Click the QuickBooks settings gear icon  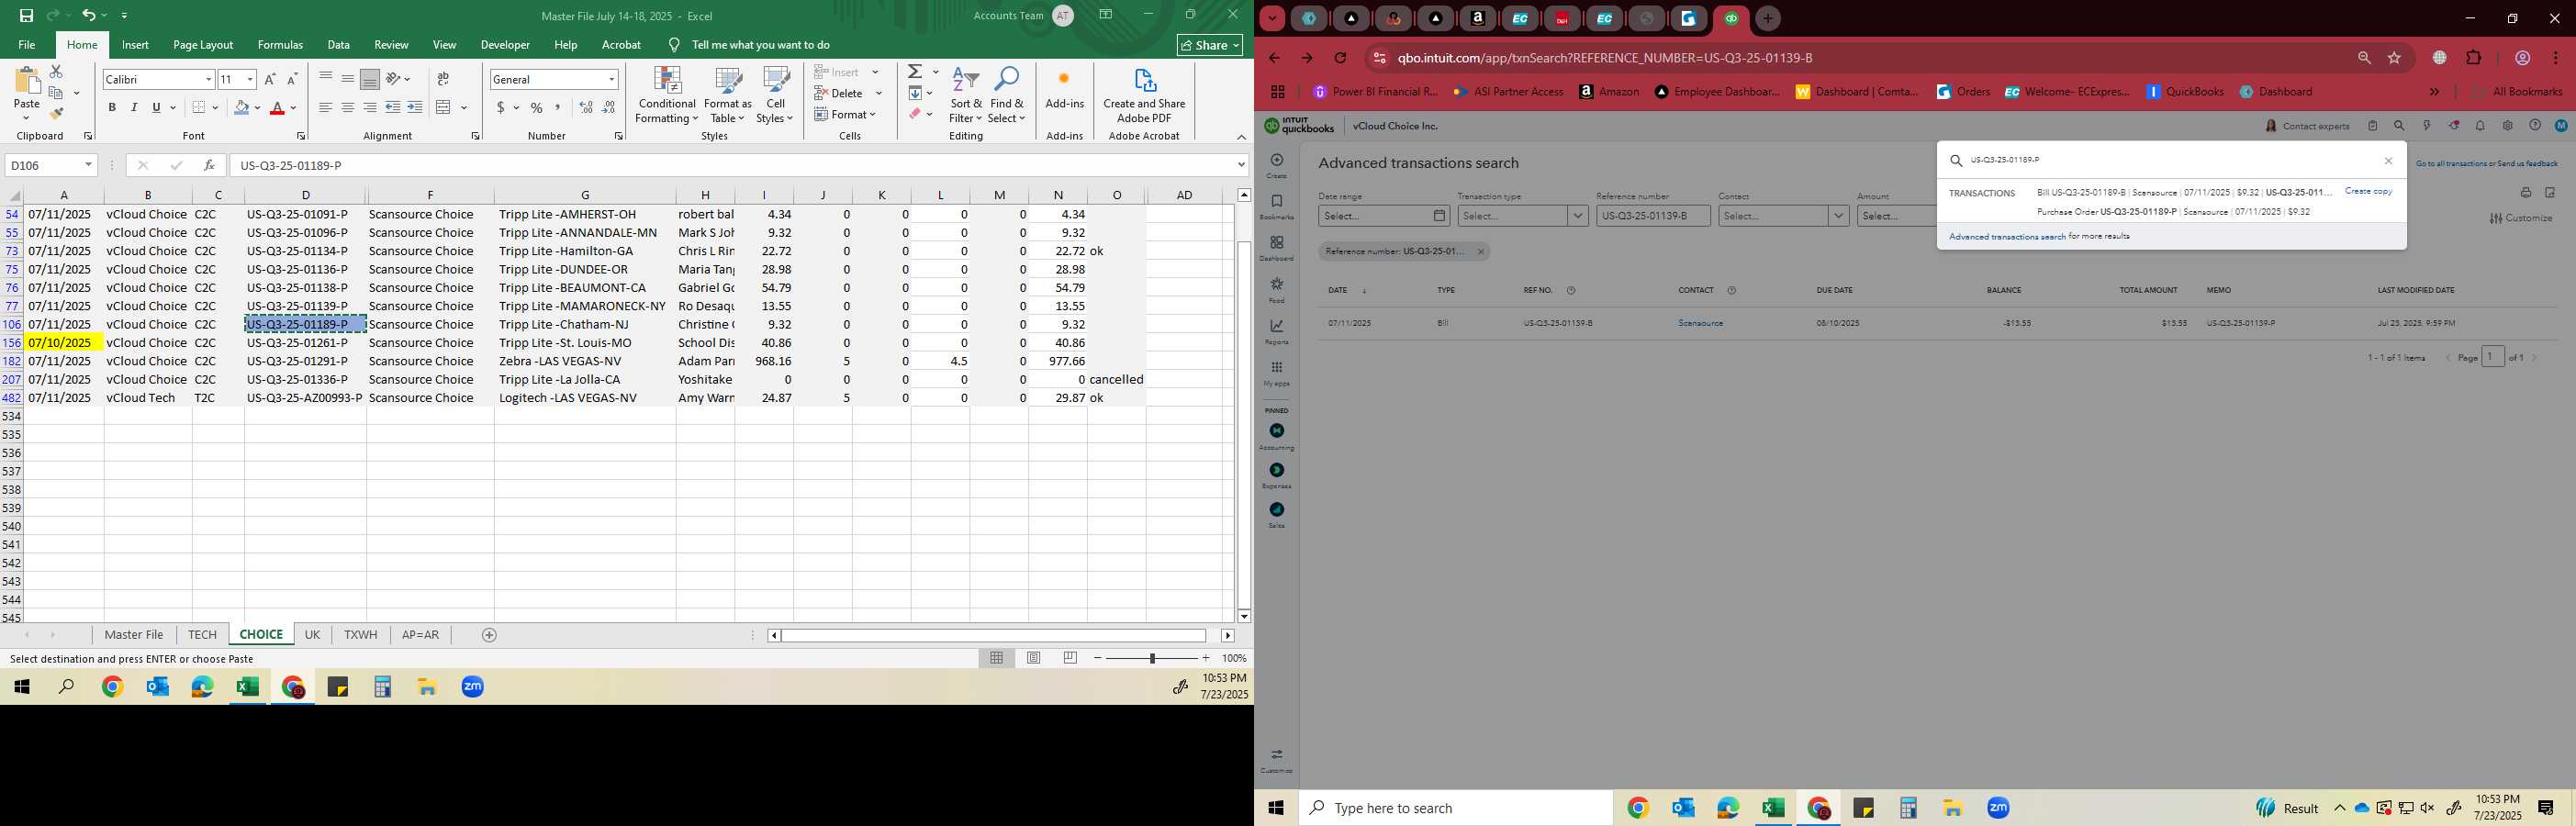pos(2507,126)
